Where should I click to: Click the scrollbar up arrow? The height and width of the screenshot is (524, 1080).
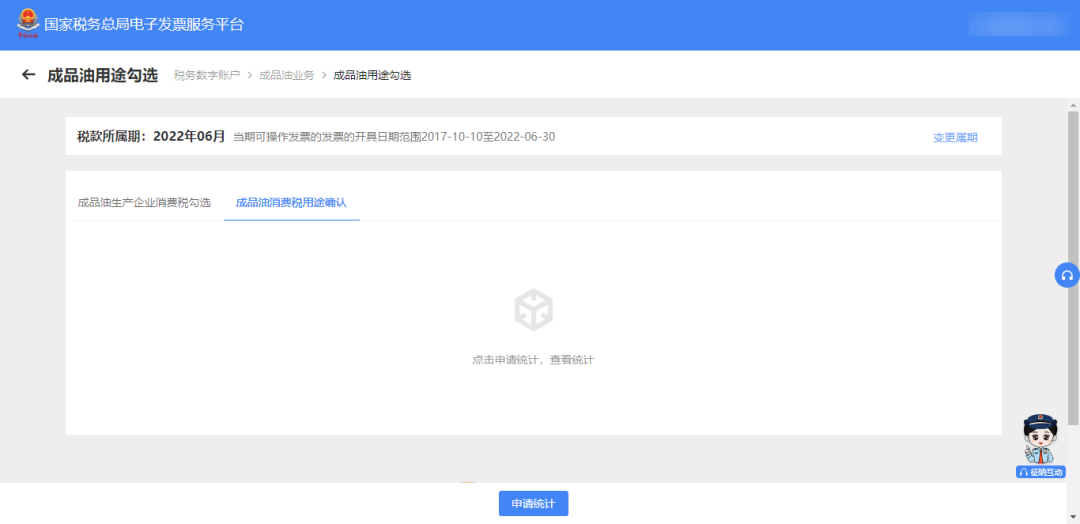(x=1073, y=105)
